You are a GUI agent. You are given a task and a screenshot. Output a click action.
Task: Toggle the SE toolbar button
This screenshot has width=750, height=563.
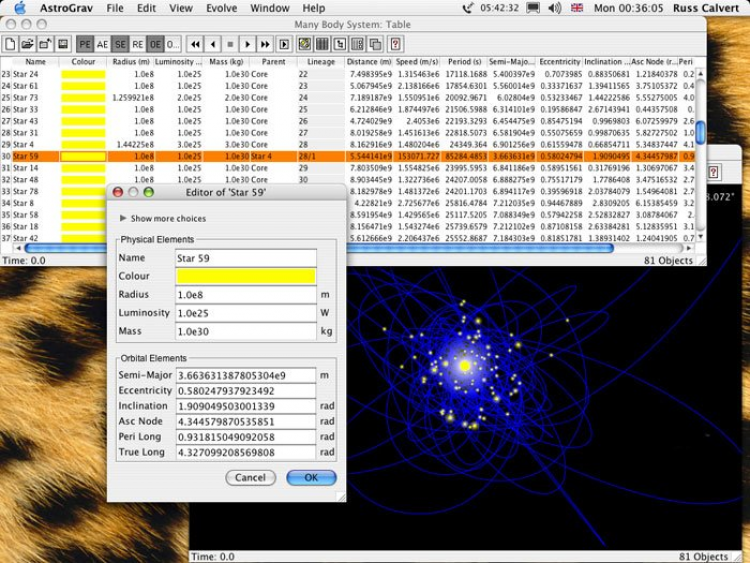coord(120,44)
